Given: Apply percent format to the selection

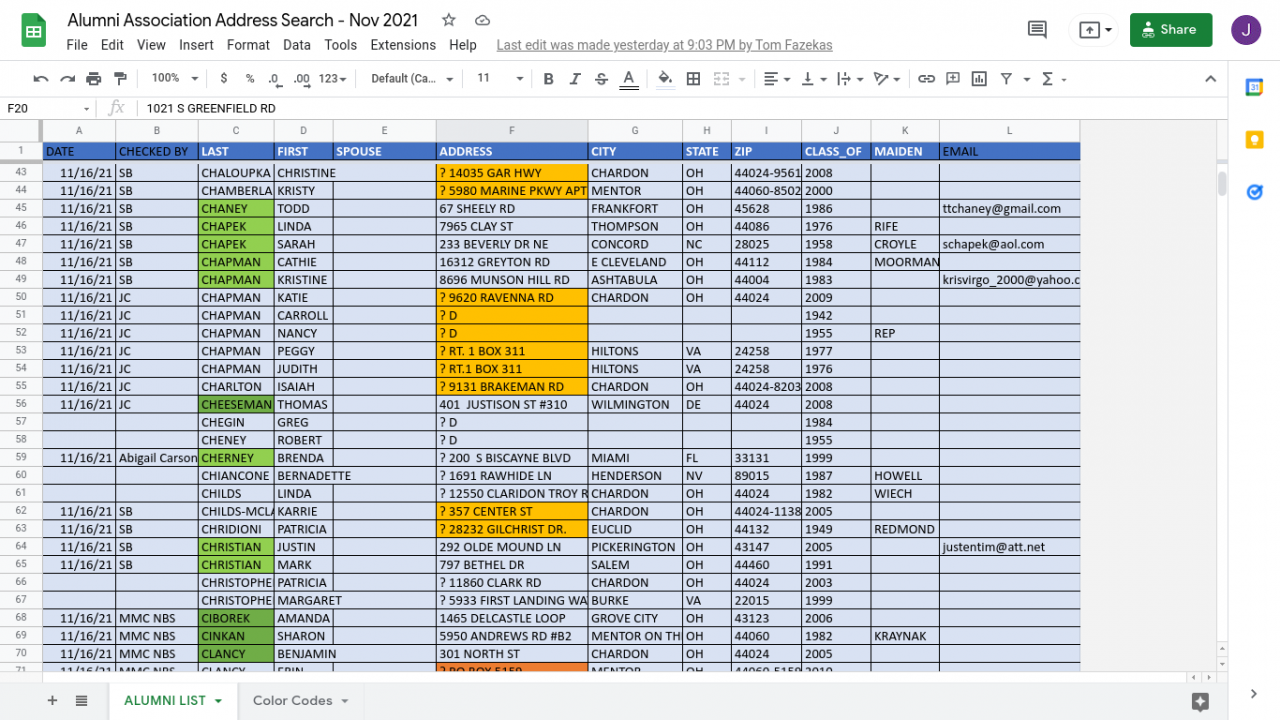Looking at the screenshot, I should [249, 79].
